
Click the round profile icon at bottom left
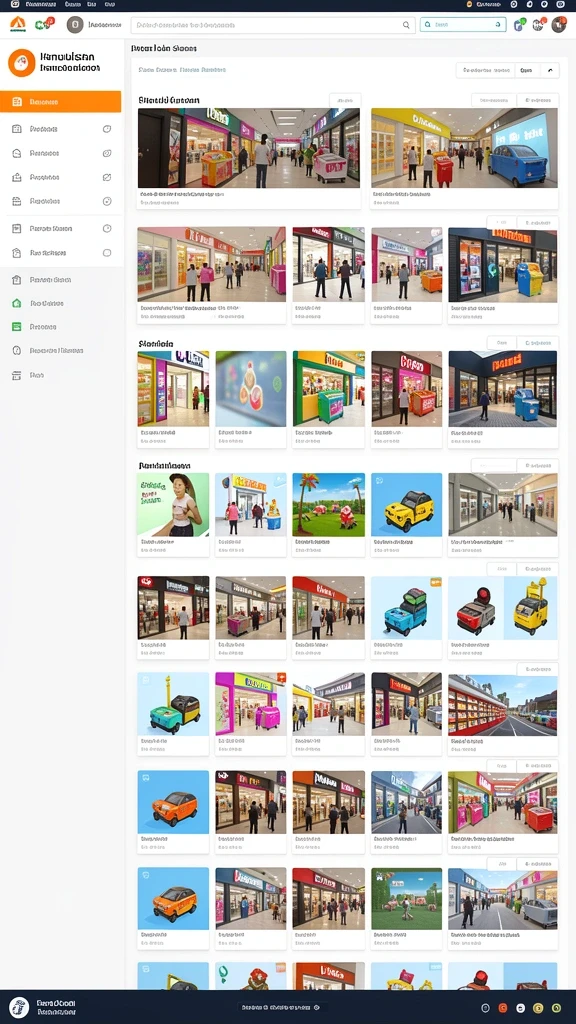pos(19,1007)
